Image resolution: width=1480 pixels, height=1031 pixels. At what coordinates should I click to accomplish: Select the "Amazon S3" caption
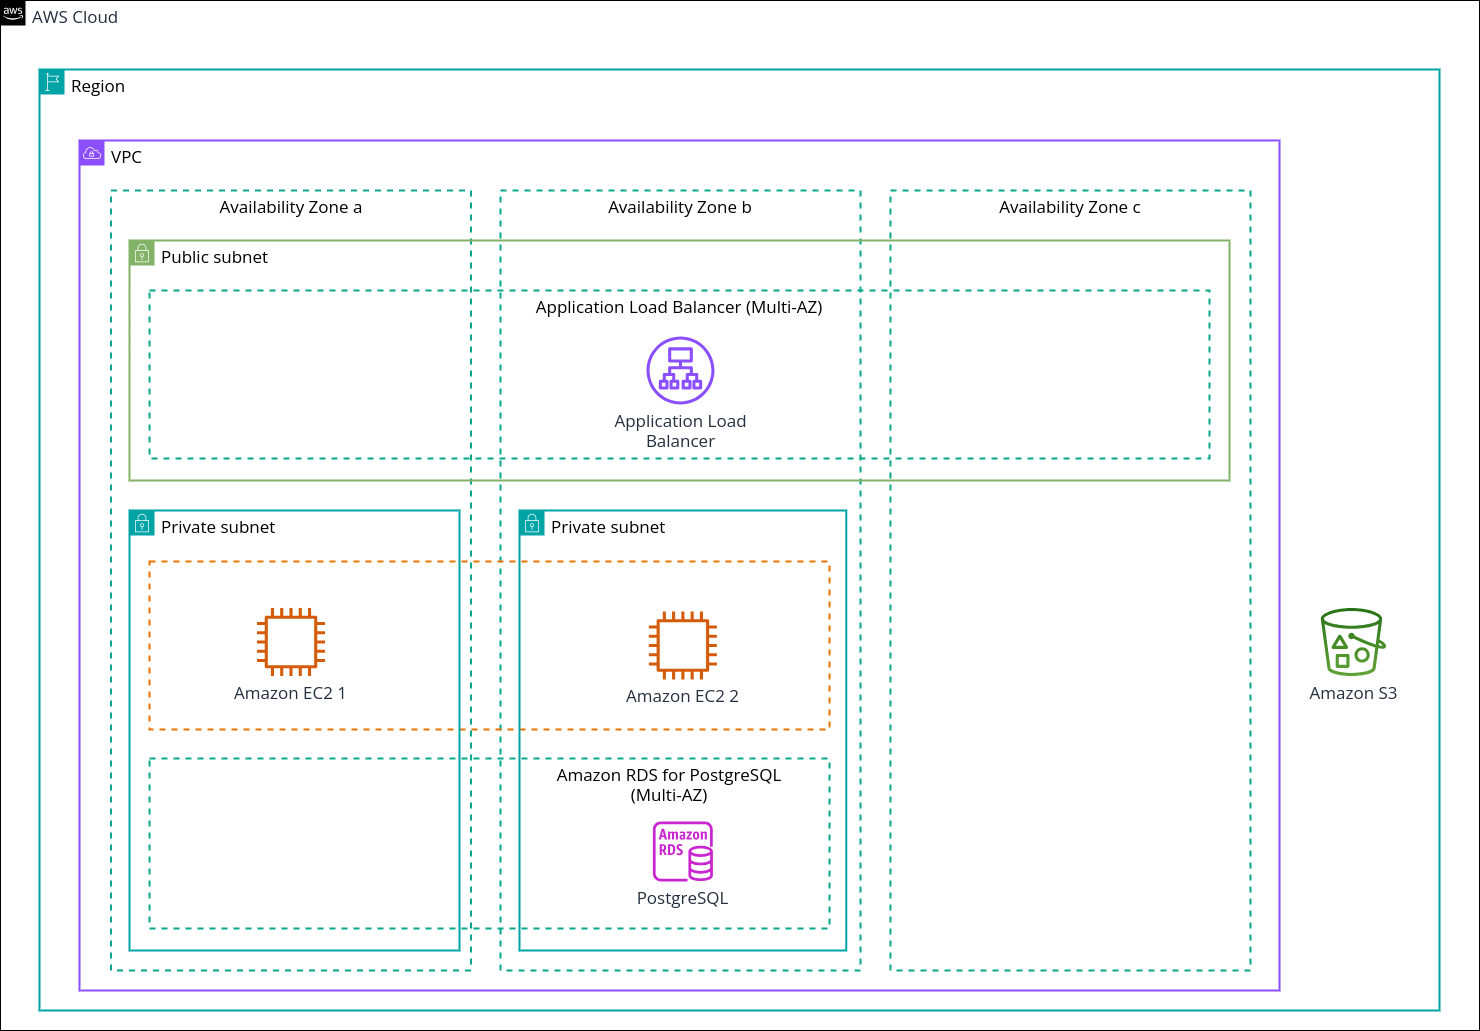(x=1353, y=693)
